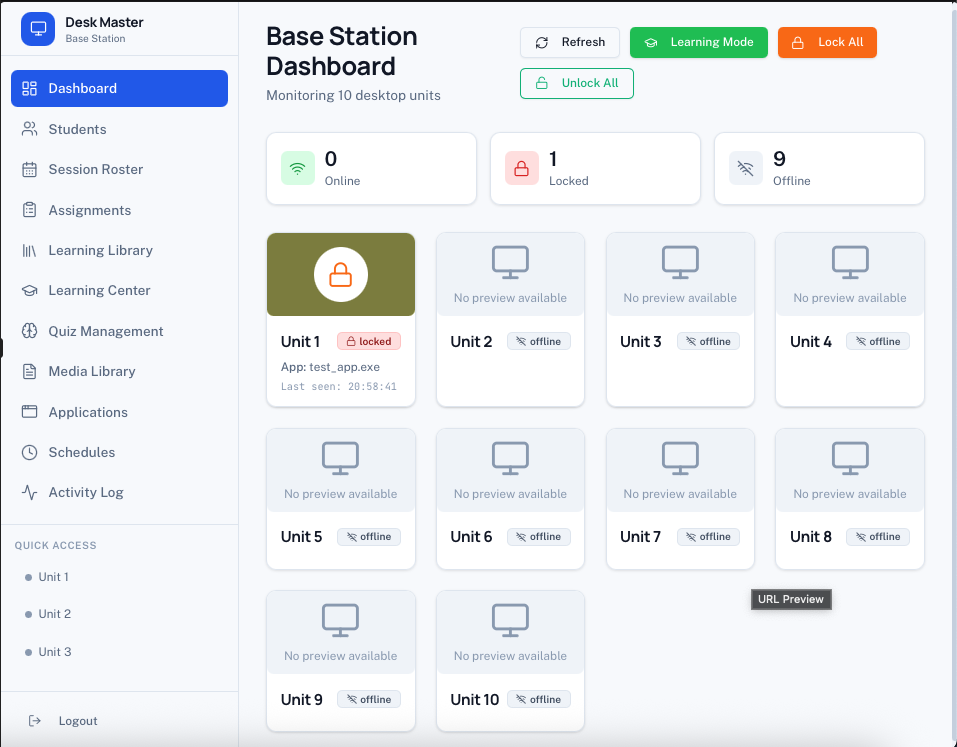The height and width of the screenshot is (747, 957).
Task: Click the green wifi Online icon
Action: click(298, 168)
